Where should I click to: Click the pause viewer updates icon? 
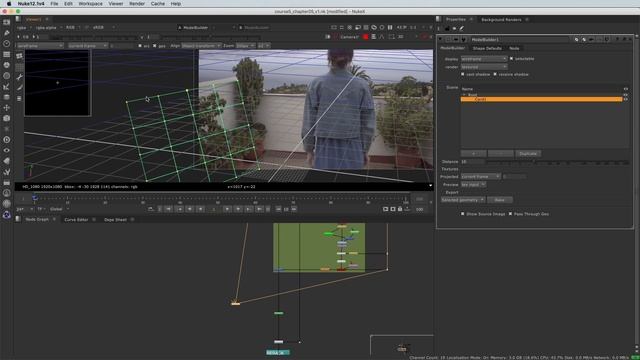tap(390, 27)
